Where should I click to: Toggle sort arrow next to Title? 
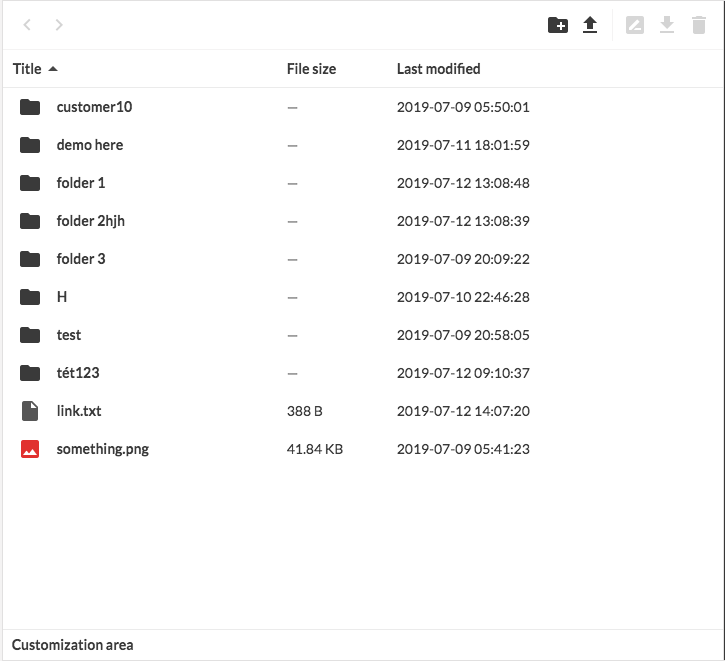53,69
